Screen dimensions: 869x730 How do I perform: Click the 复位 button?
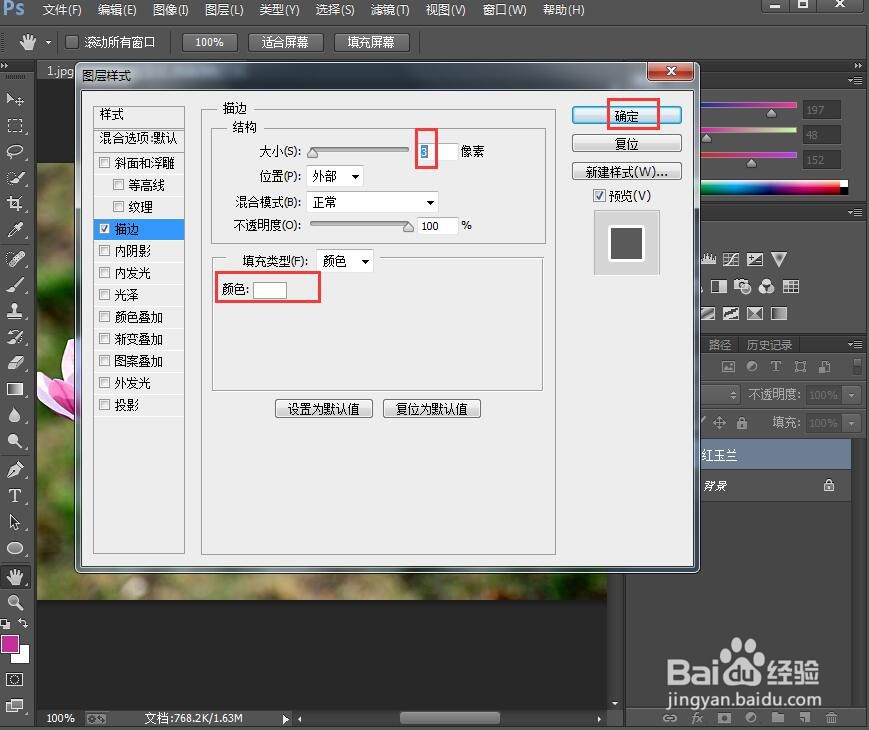[x=627, y=144]
